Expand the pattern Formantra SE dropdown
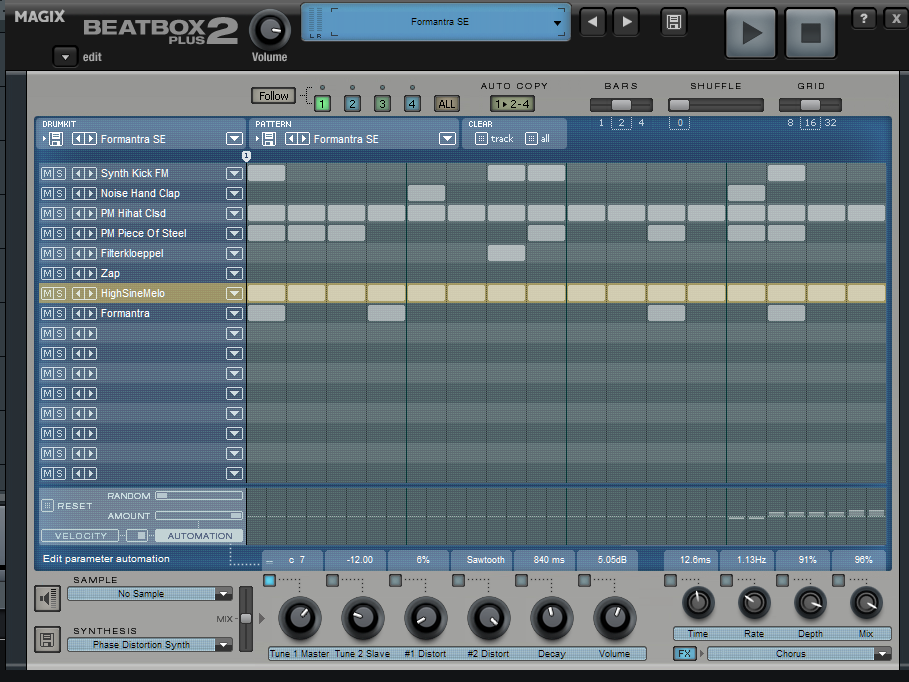Viewport: 909px width, 682px height. point(447,139)
